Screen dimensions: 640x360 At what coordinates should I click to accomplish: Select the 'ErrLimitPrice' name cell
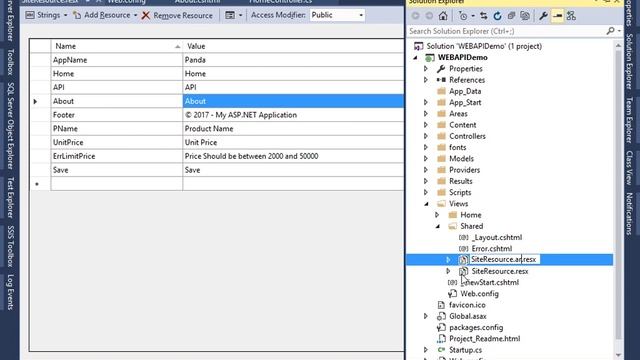click(117, 156)
